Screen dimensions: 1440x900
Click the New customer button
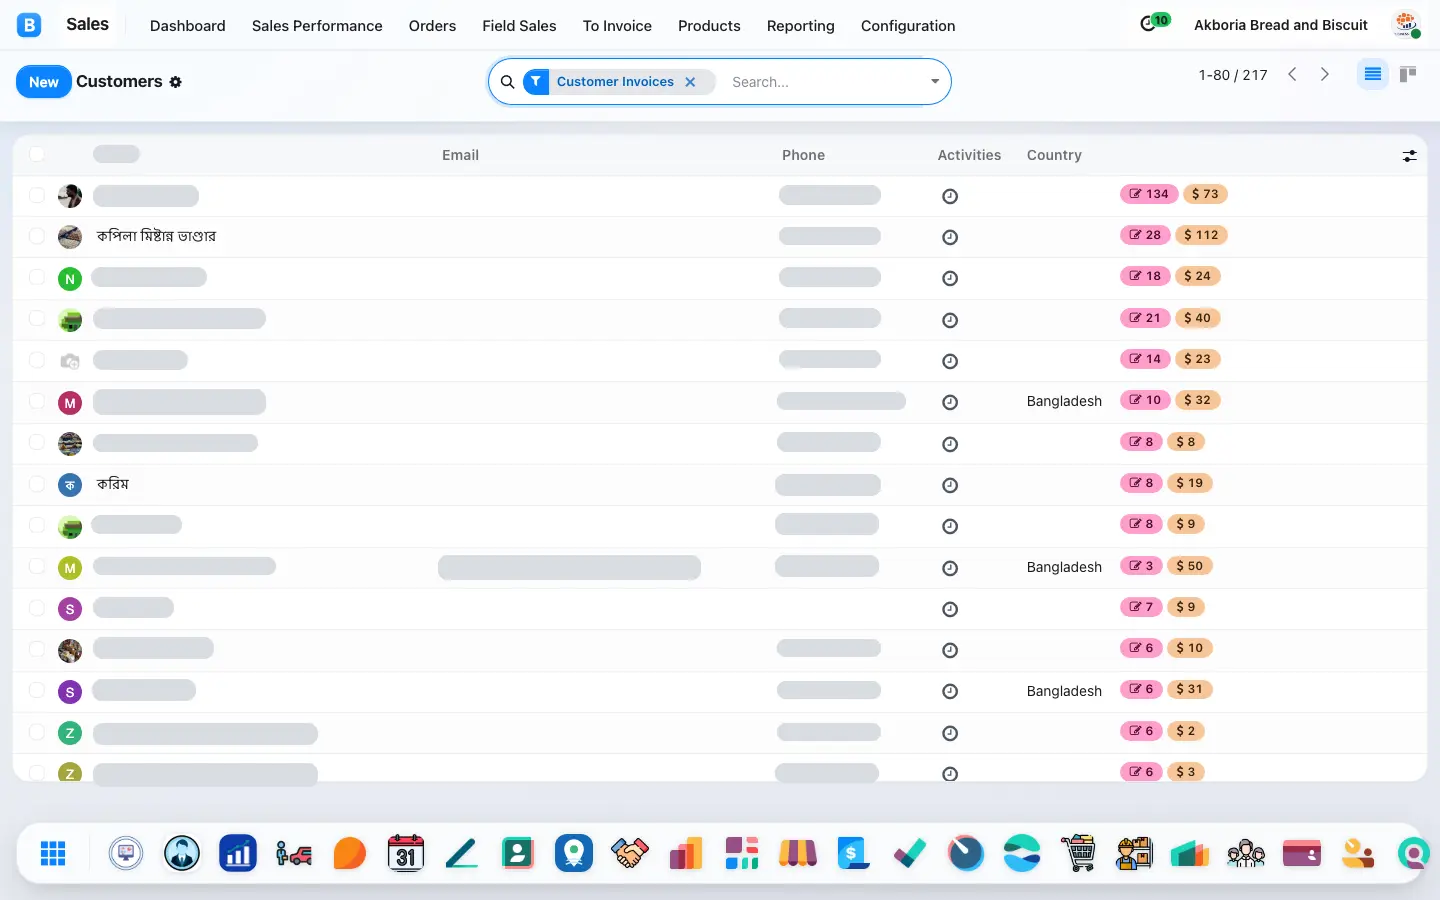44,82
